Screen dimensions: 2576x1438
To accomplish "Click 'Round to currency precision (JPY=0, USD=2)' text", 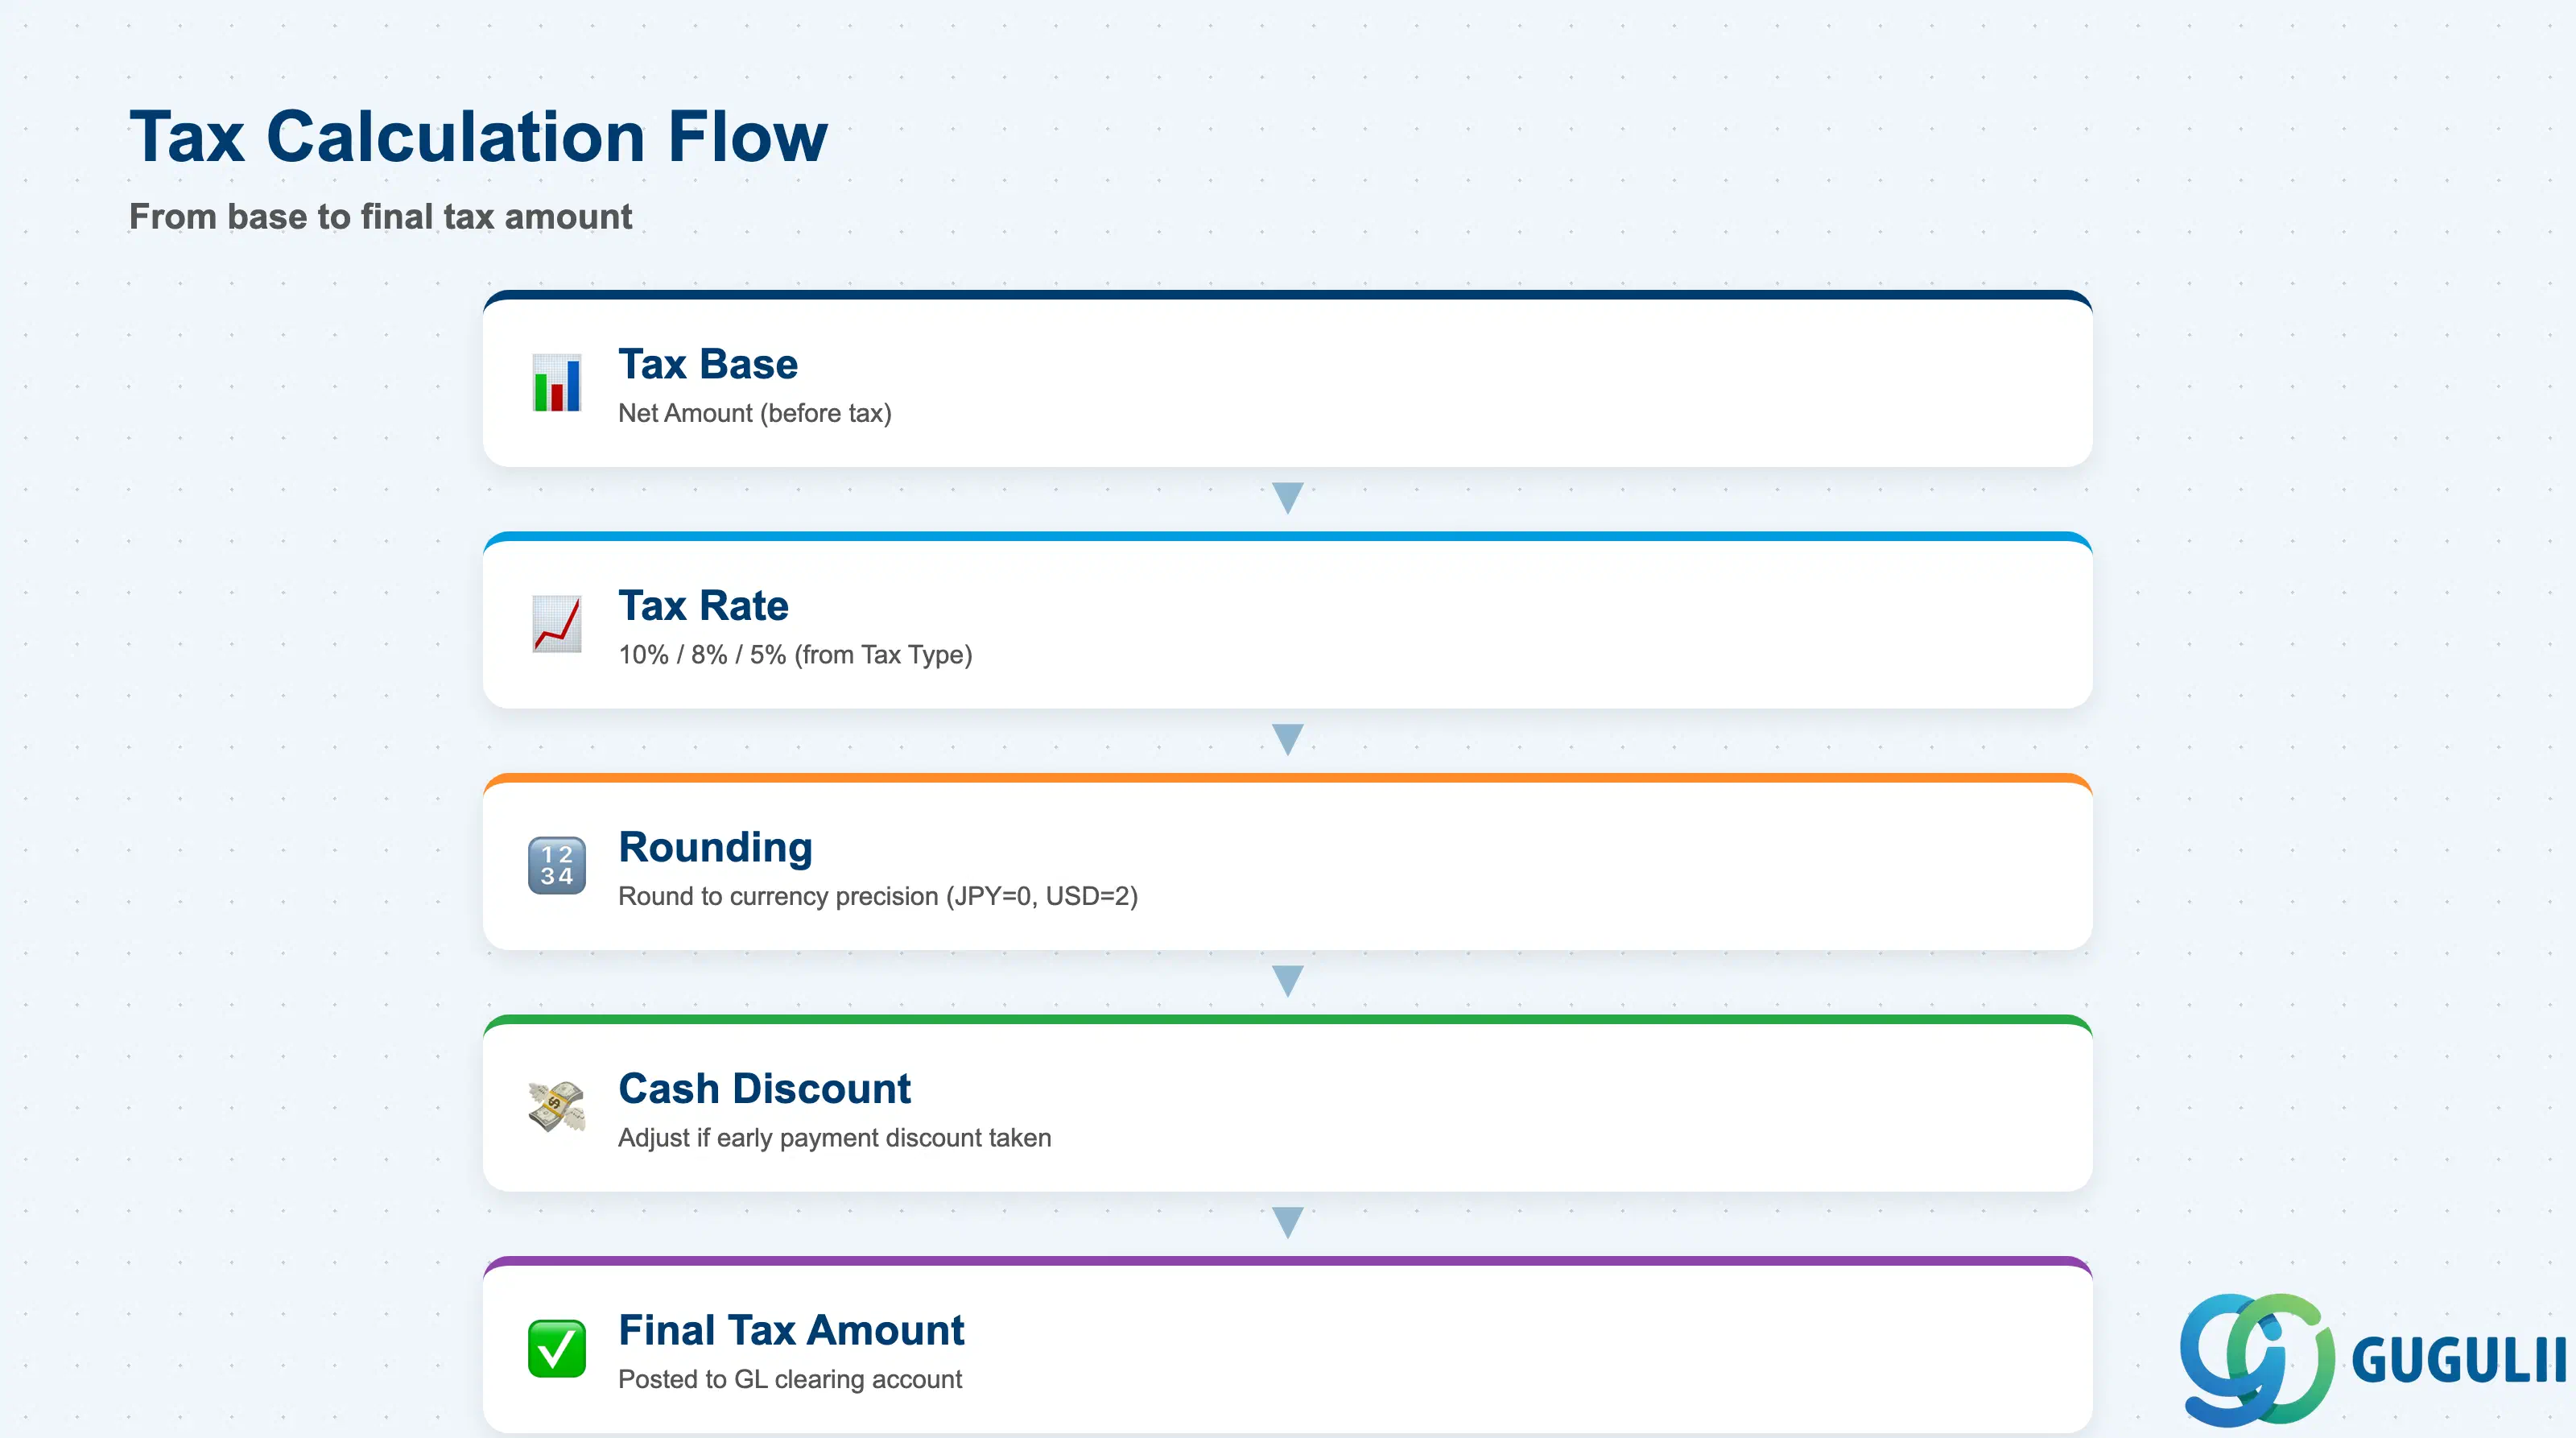I will pos(878,896).
